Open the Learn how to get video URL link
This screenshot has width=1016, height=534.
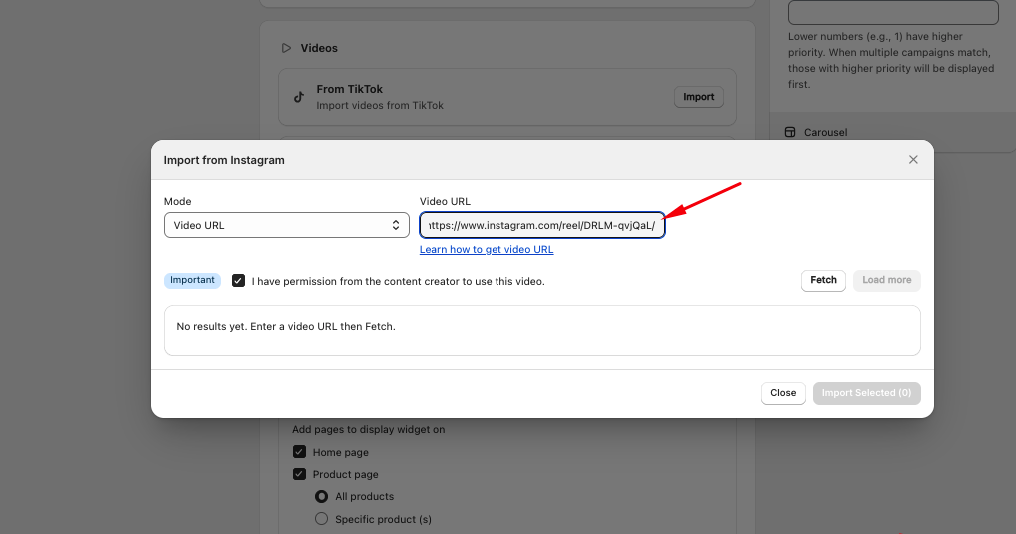[x=487, y=250]
